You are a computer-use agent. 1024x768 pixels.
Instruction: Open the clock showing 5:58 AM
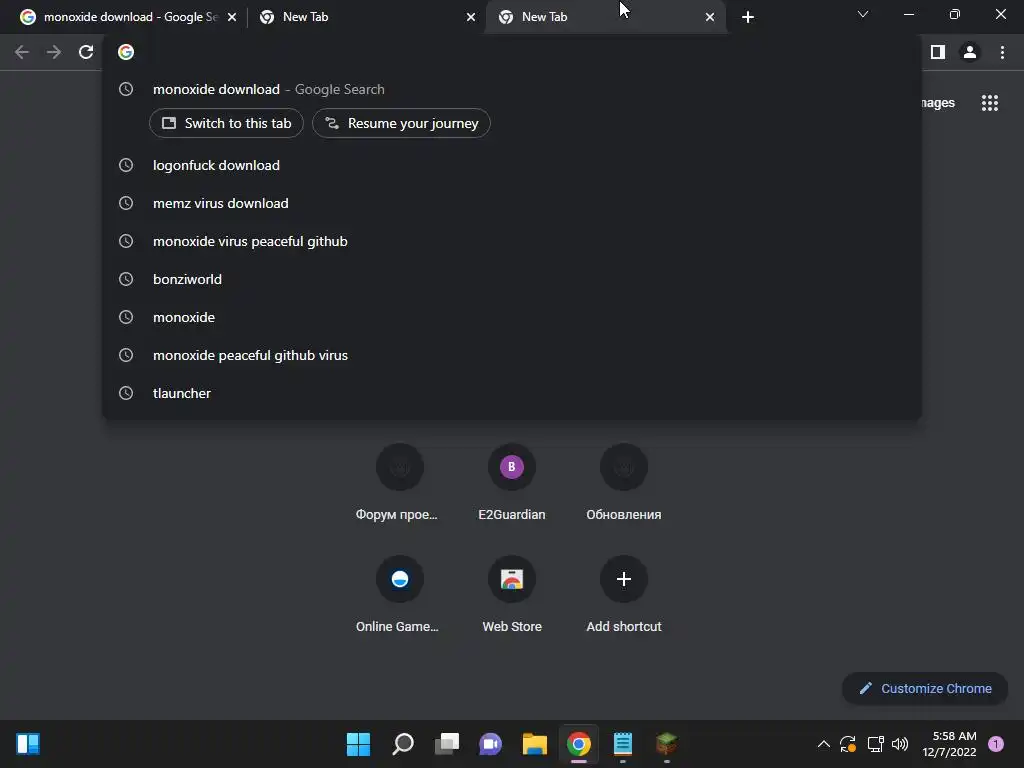[x=950, y=744]
